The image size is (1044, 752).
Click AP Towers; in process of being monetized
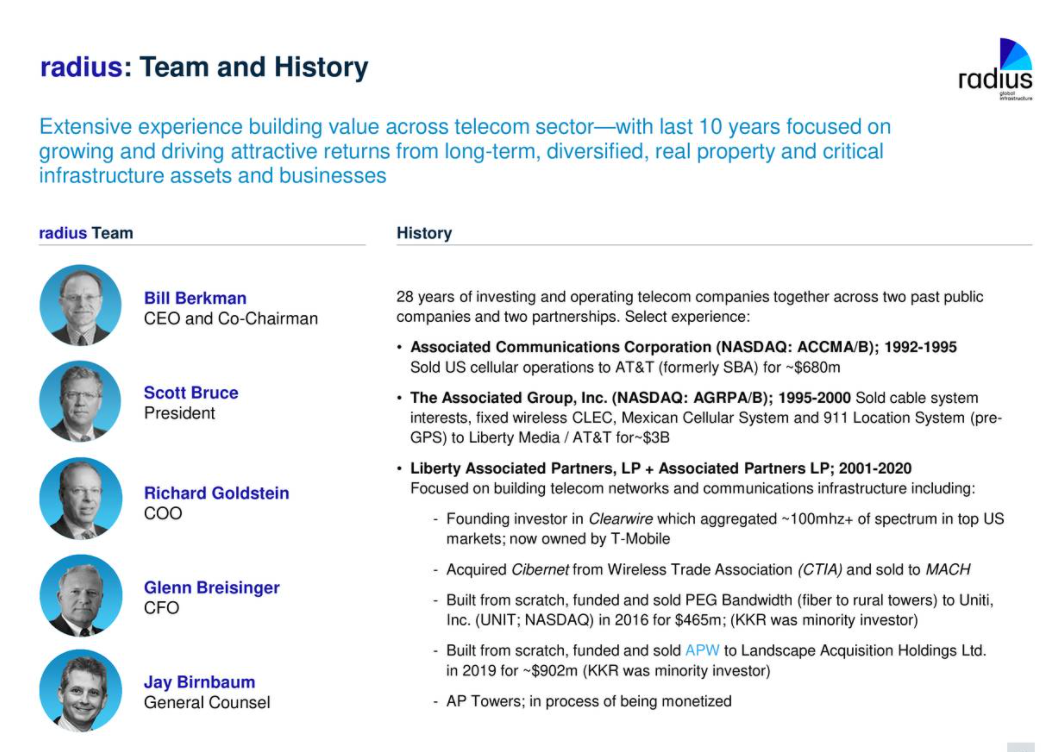click(589, 701)
